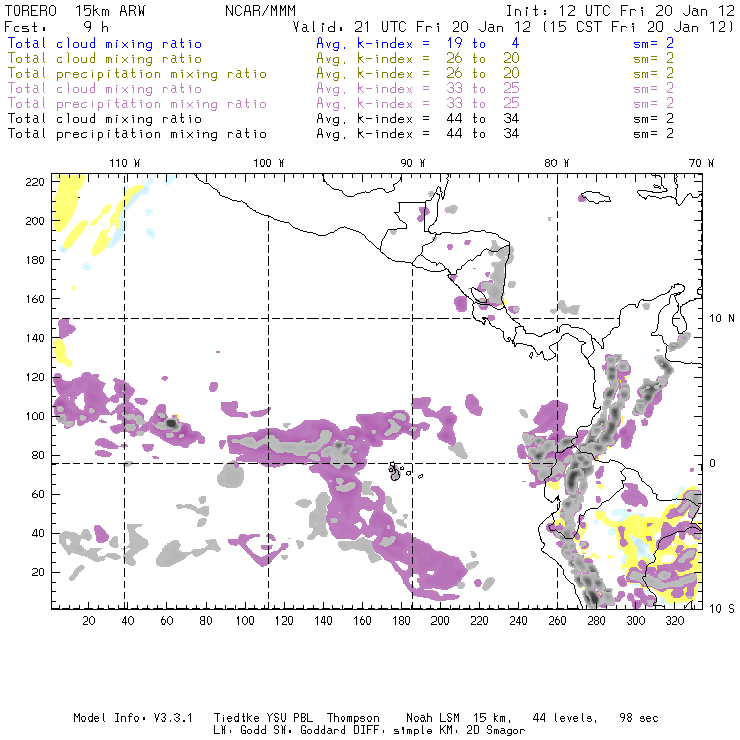Click "Avg. k-index = 44 to 34" on the cloud row
740x740 pixels.
(x=418, y=118)
